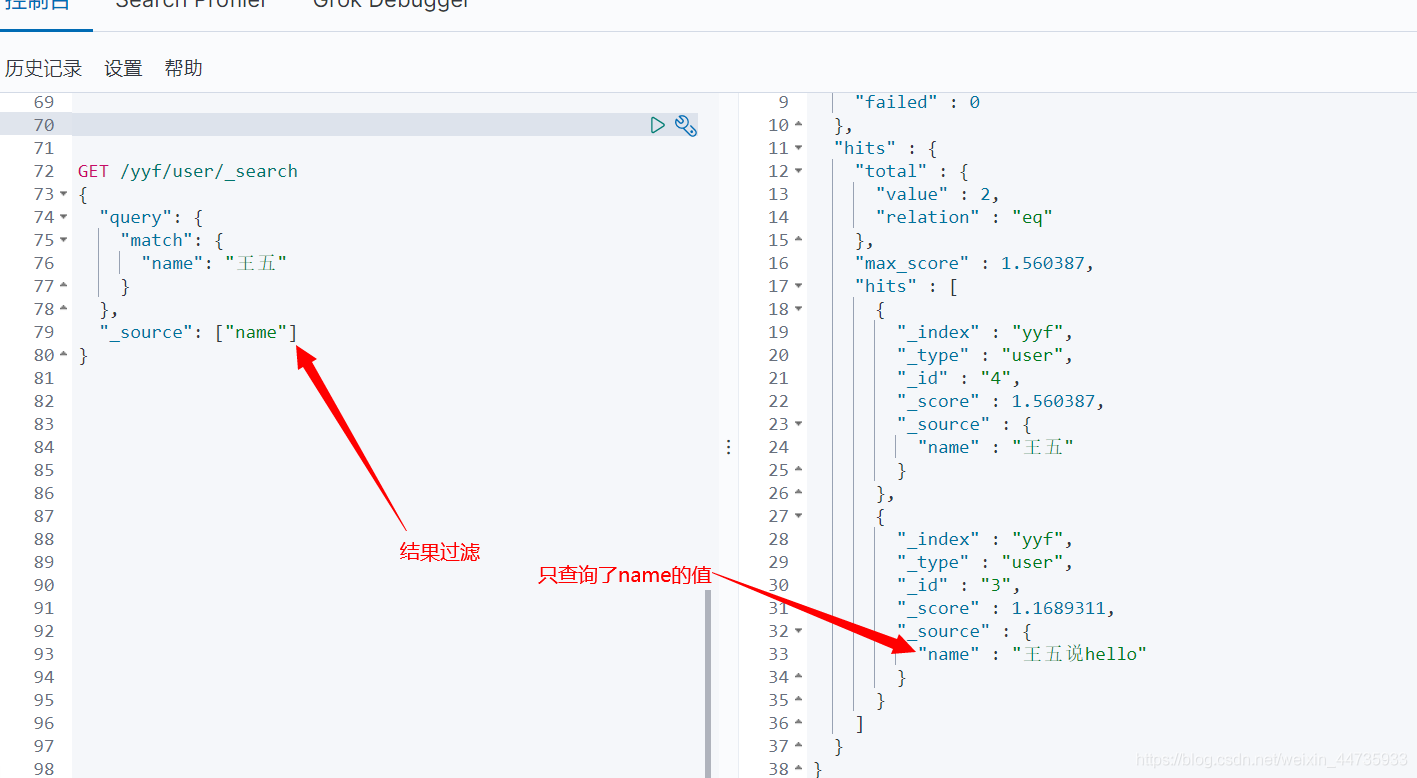Image resolution: width=1417 pixels, height=778 pixels.
Task: Toggle fold marker at response line 15
Action: 798,240
